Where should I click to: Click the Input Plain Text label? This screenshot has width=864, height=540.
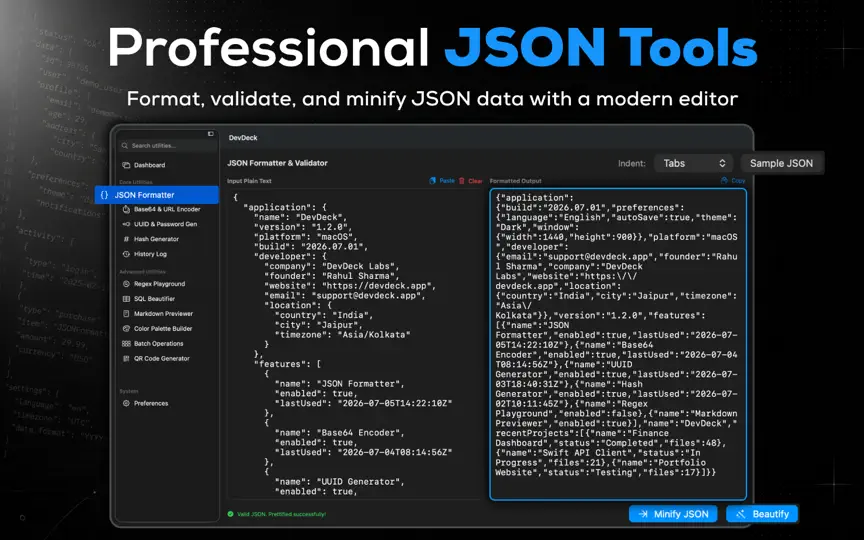click(249, 181)
